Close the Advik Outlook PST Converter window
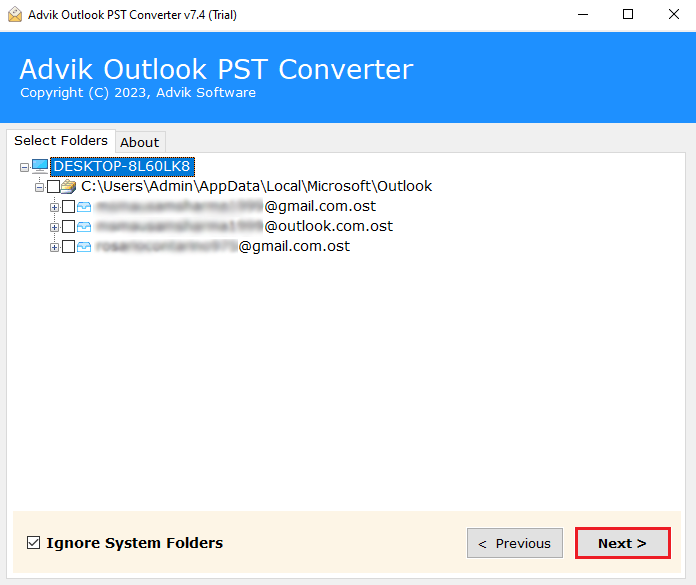 pyautogui.click(x=673, y=15)
